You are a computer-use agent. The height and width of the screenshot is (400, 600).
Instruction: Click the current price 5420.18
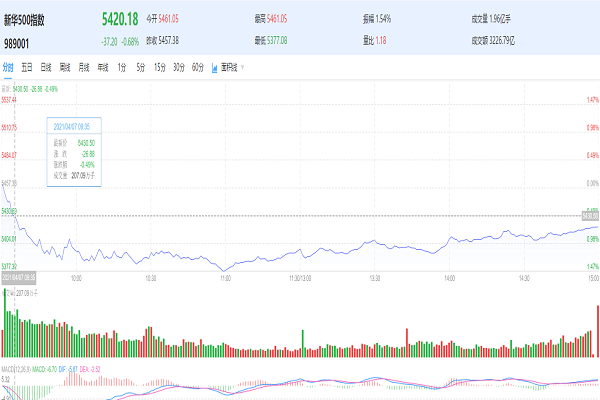click(119, 19)
